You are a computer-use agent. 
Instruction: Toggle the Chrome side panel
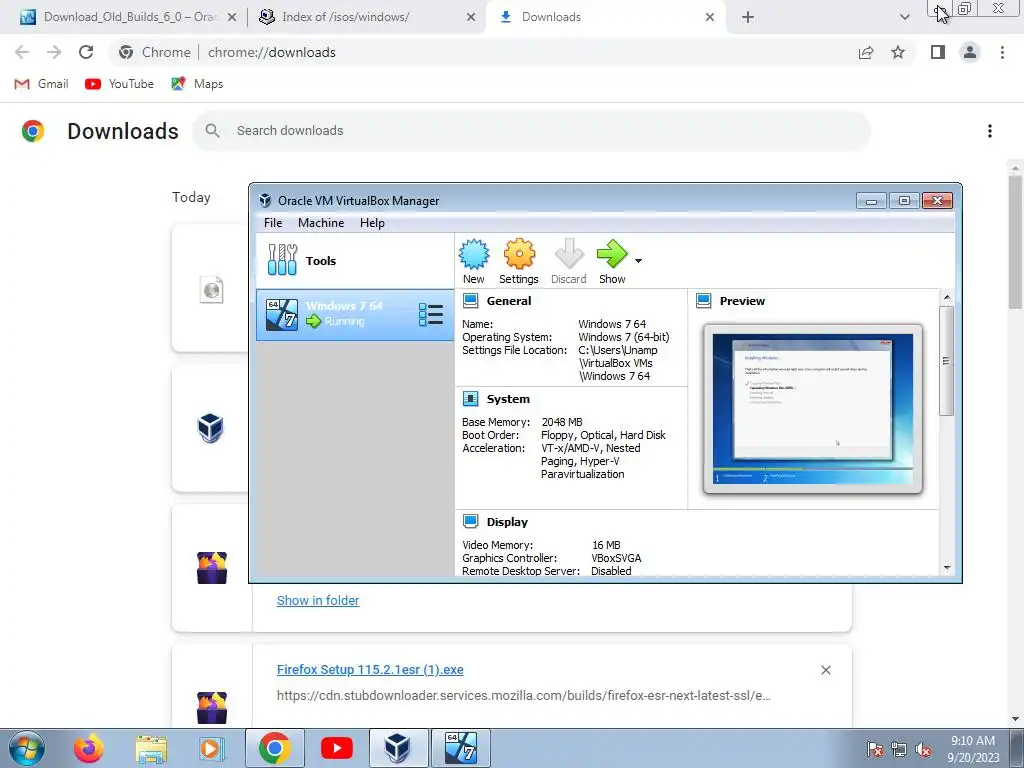pyautogui.click(x=938, y=52)
